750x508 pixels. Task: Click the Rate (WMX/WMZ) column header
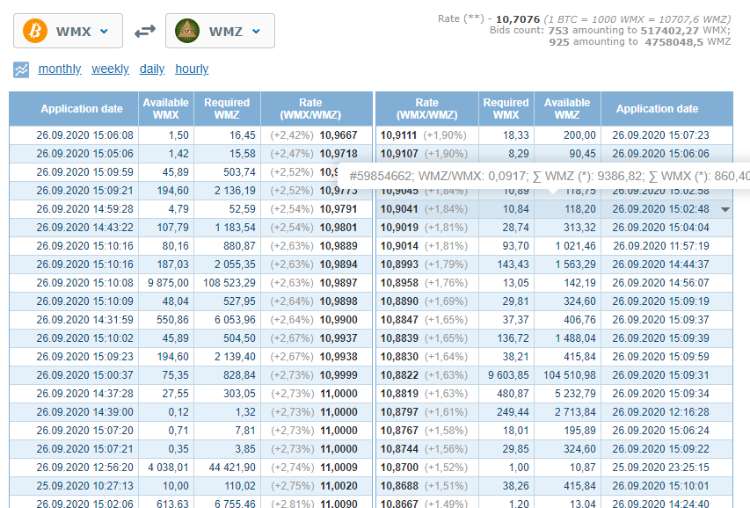tap(311, 109)
